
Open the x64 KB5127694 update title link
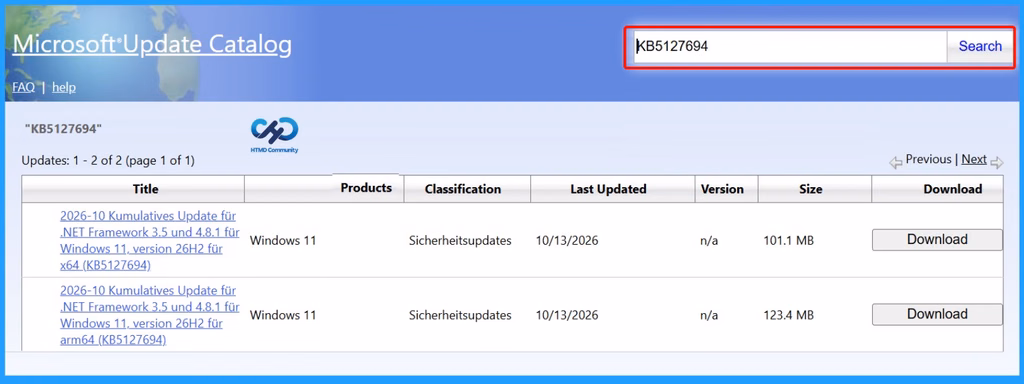[149, 240]
